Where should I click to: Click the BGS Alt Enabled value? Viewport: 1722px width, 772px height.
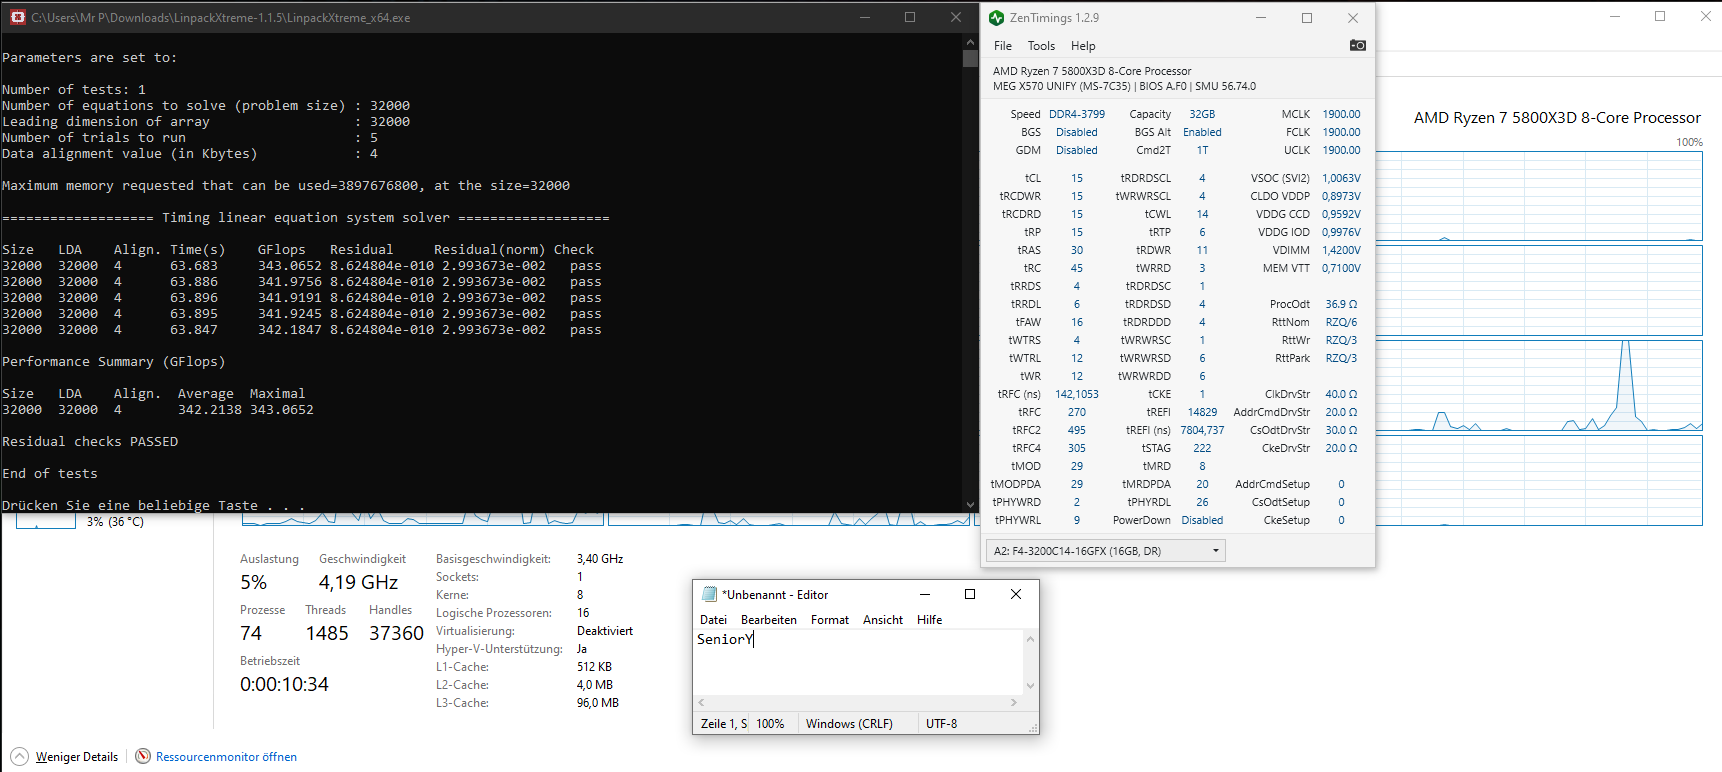[1202, 132]
